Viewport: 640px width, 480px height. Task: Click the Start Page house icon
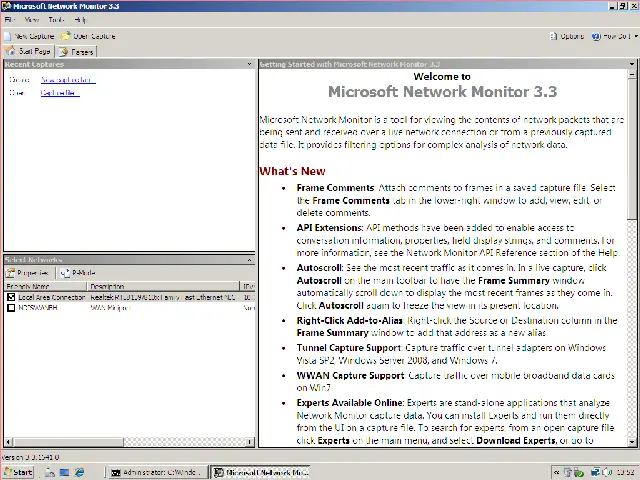click(x=11, y=51)
